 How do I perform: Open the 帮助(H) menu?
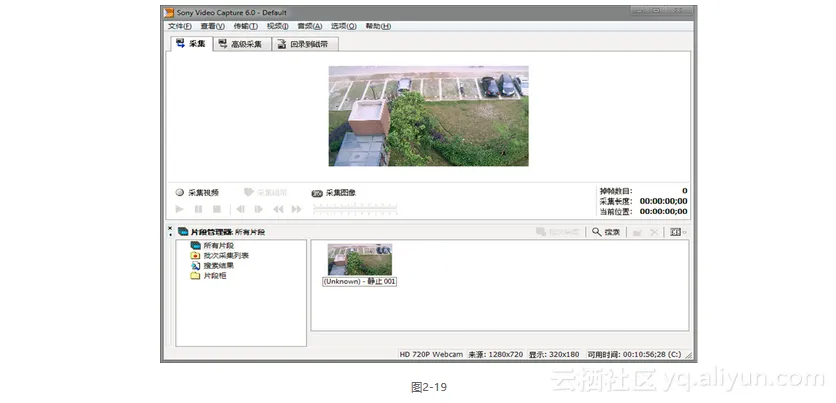pyautogui.click(x=378, y=26)
